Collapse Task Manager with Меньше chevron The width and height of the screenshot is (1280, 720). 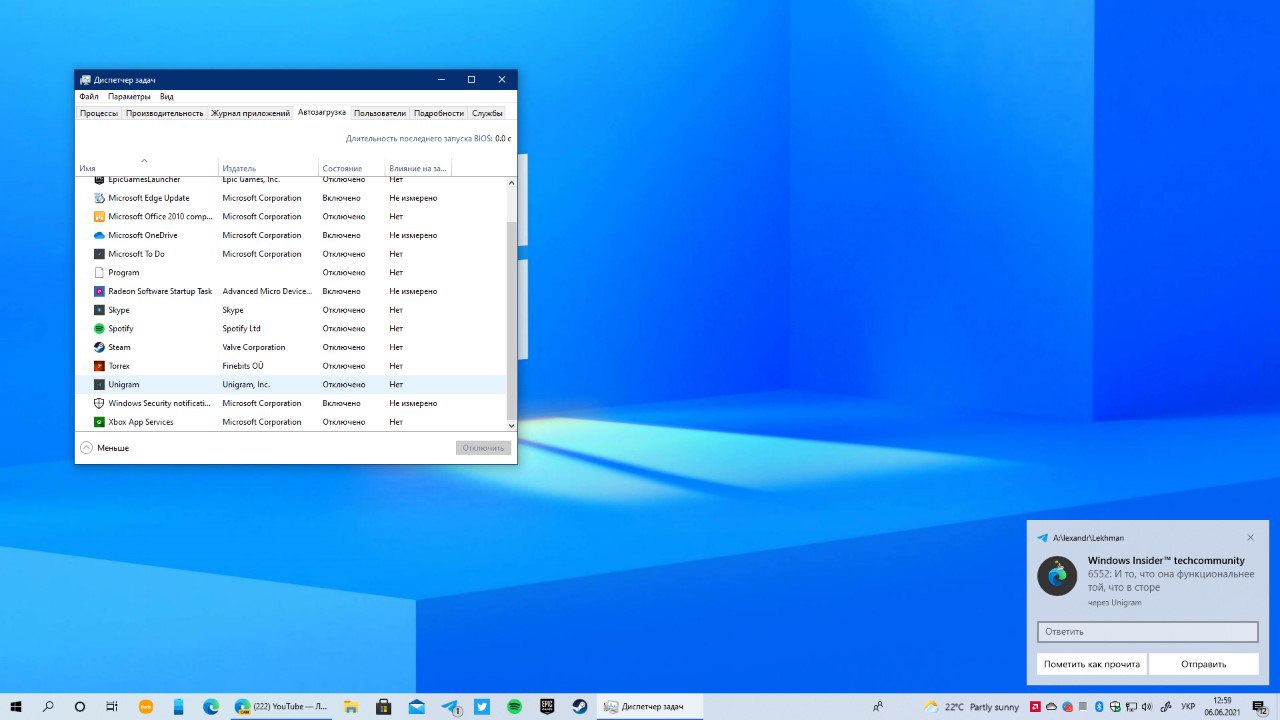click(86, 448)
